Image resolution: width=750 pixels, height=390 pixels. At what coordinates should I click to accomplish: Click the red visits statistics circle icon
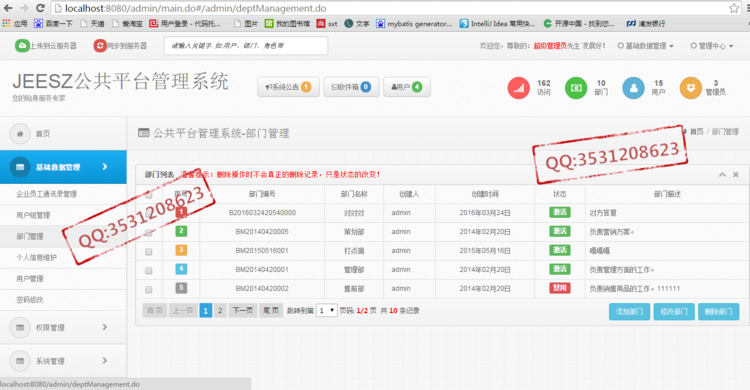(x=518, y=88)
